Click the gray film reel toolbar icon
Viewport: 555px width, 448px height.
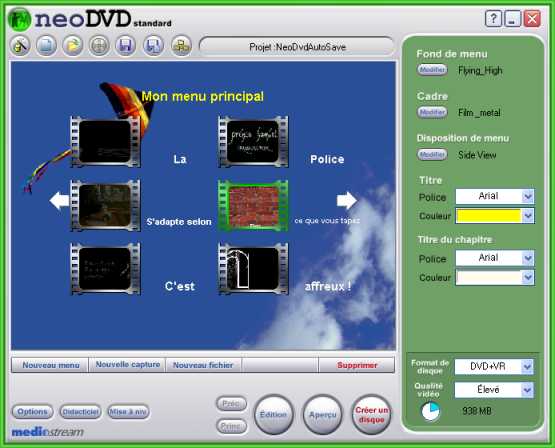pyautogui.click(x=99, y=46)
